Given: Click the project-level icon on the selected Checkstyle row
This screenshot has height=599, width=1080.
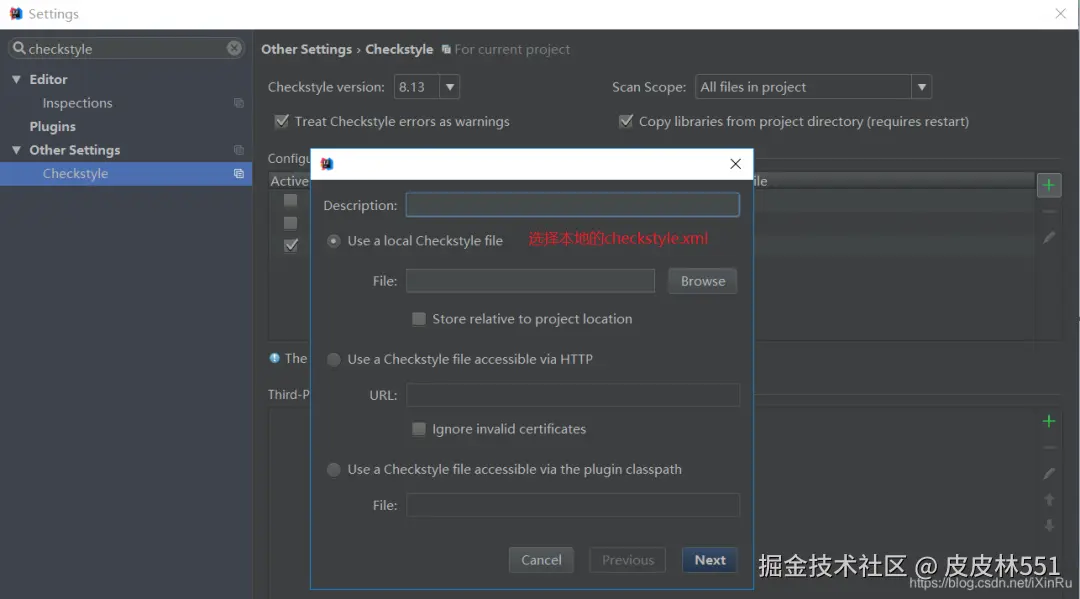Looking at the screenshot, I should [239, 174].
